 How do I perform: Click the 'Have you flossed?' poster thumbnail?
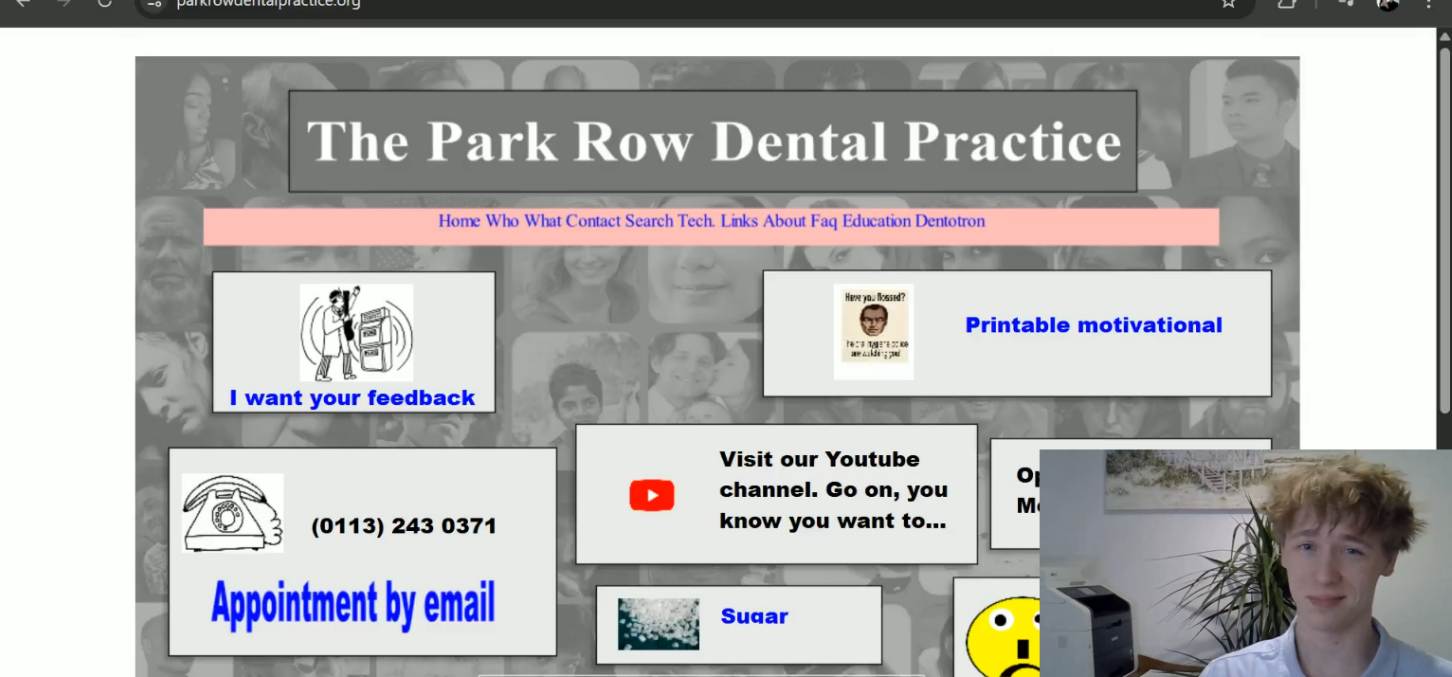point(873,332)
